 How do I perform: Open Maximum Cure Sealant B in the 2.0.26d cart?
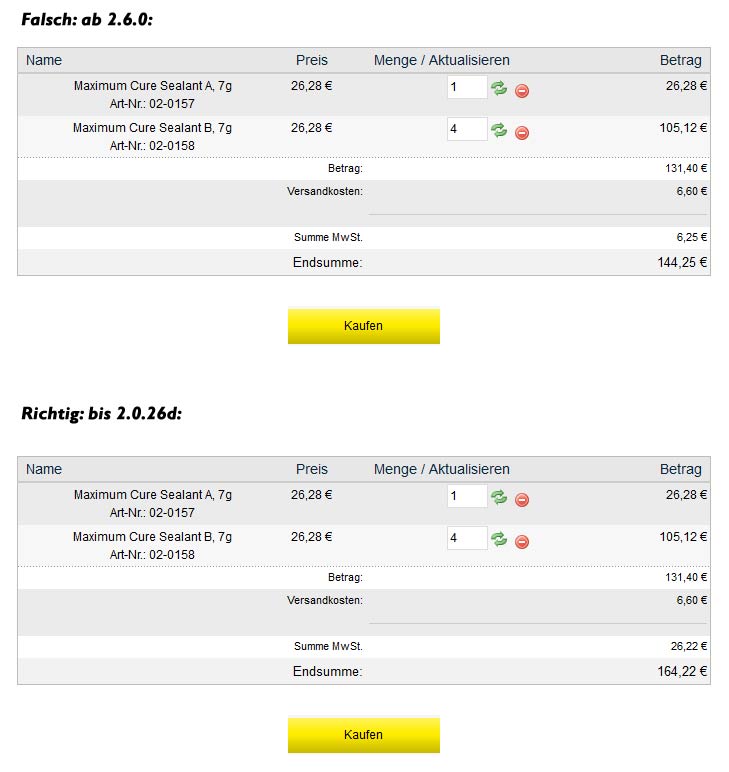(152, 537)
